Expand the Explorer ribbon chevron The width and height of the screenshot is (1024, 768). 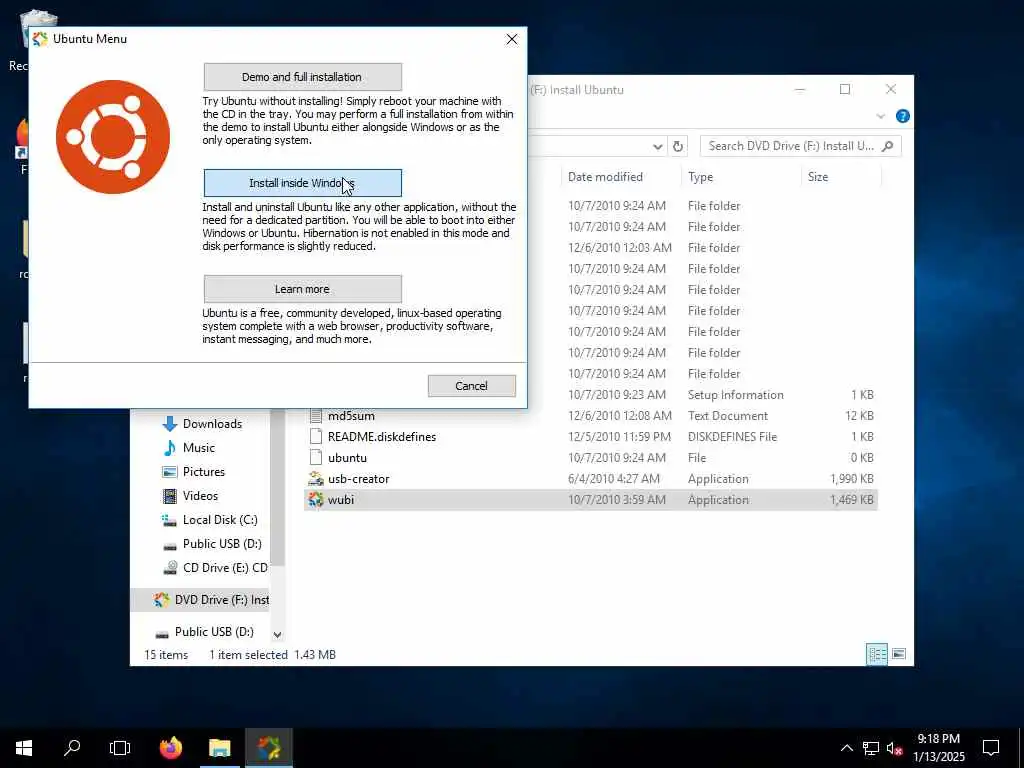tap(880, 116)
